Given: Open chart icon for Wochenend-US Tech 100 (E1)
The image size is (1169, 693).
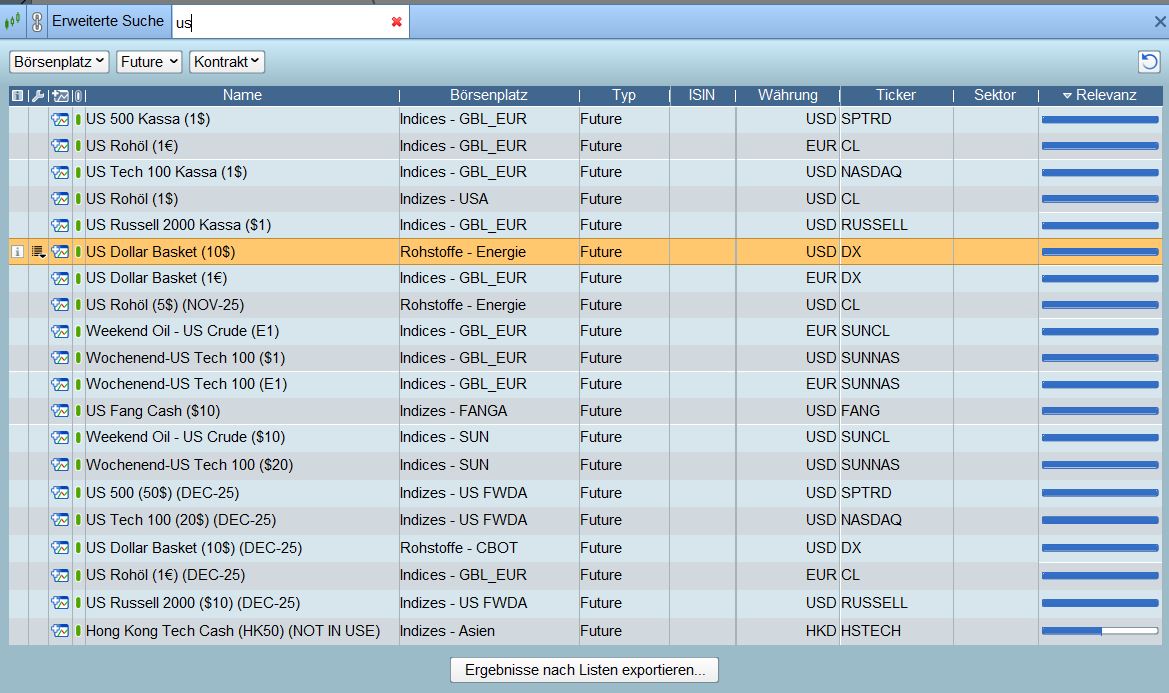Looking at the screenshot, I should click(60, 384).
